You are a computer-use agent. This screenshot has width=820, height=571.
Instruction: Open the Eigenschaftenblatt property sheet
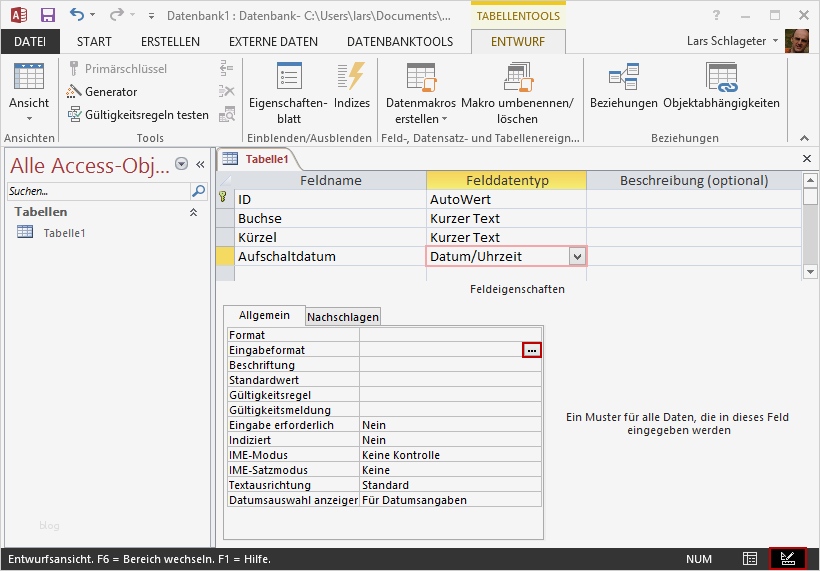[288, 93]
